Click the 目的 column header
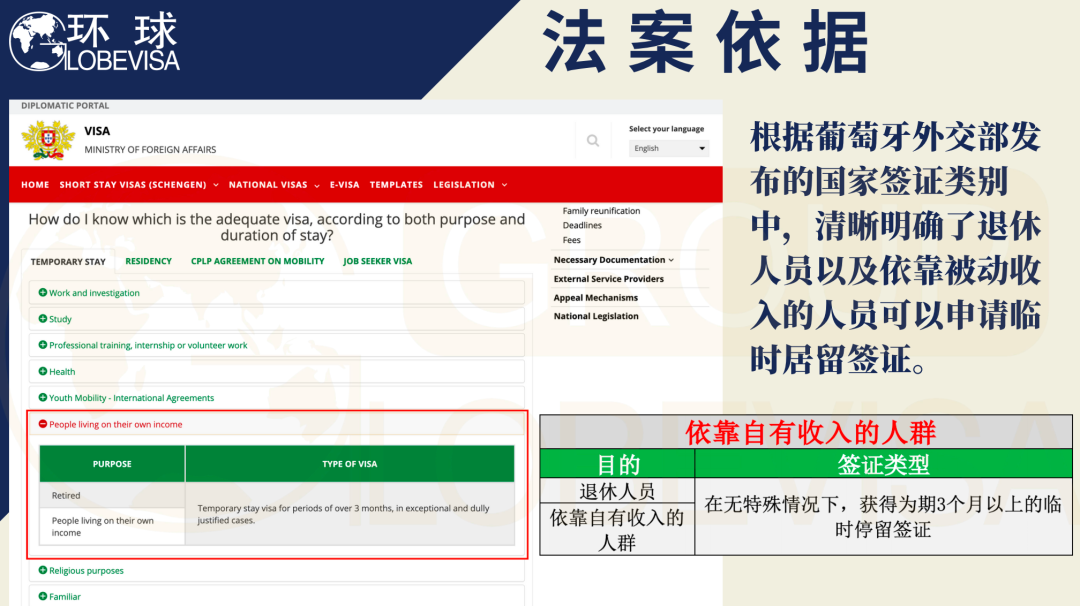1080x606 pixels. point(618,465)
